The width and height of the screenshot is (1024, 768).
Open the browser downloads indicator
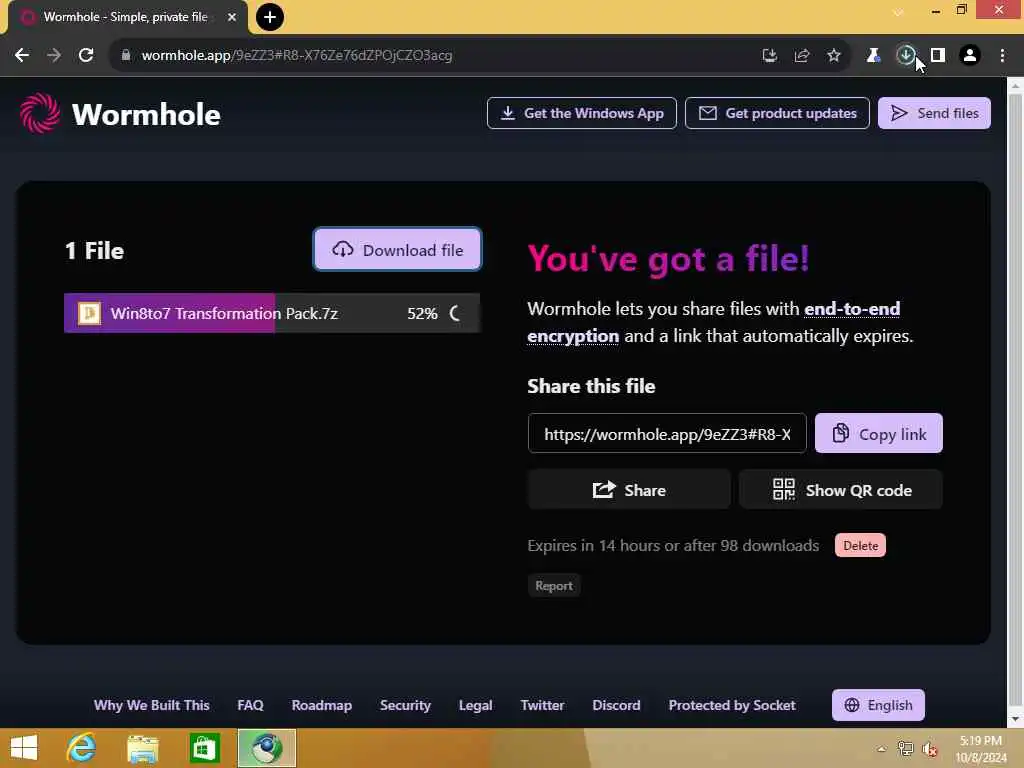905,56
